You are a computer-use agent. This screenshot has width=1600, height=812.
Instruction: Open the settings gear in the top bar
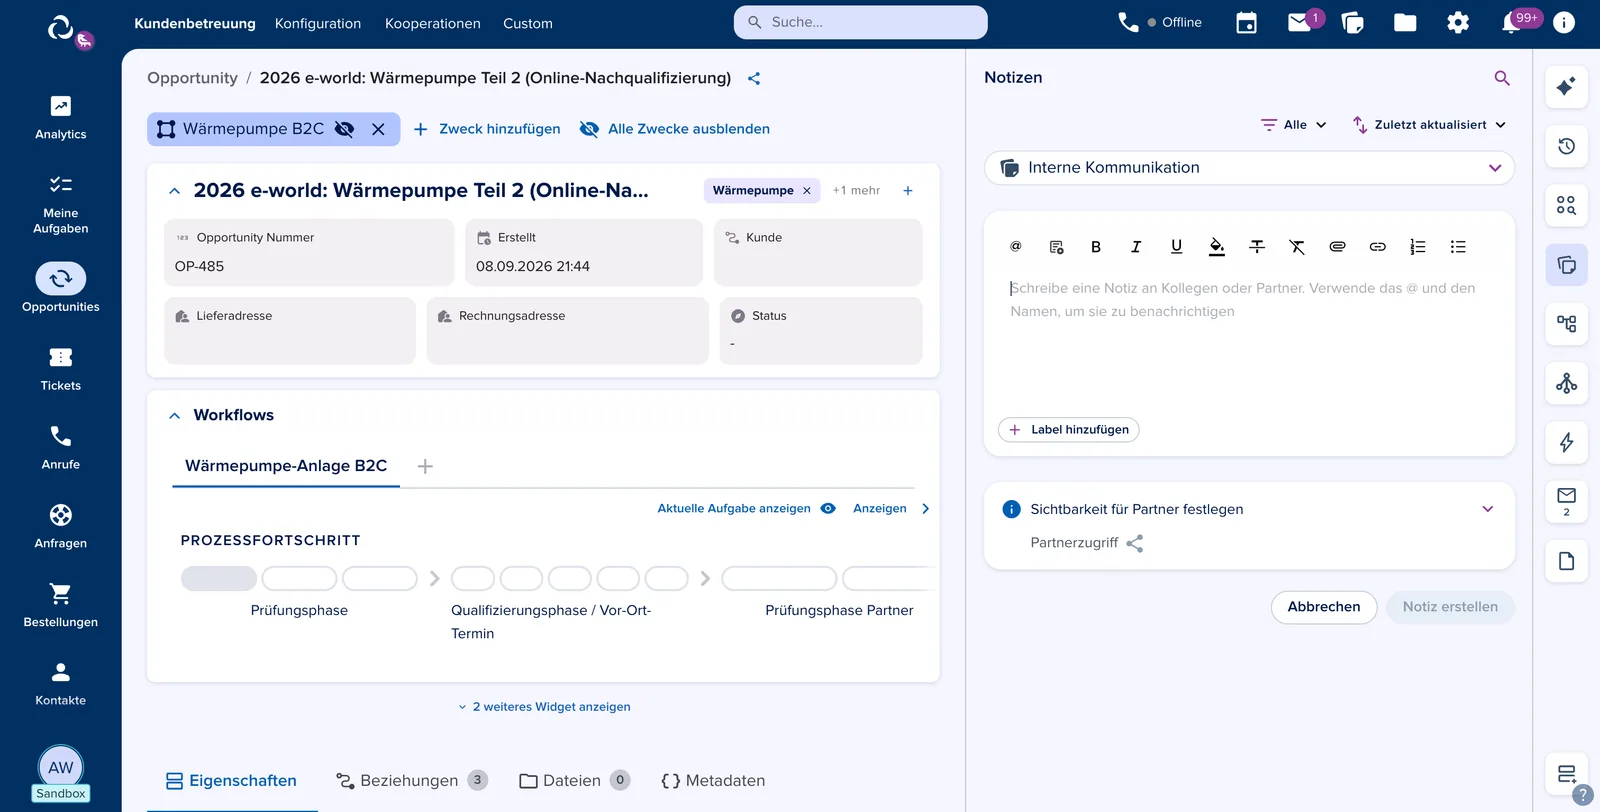[x=1458, y=23]
